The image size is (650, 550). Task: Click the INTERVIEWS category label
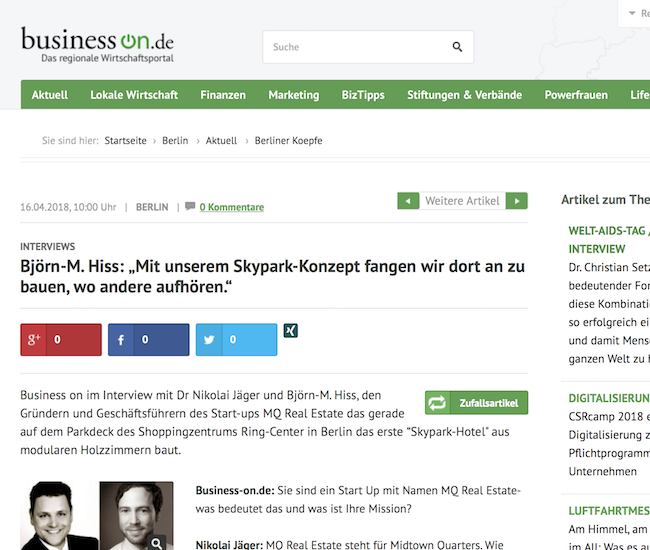coord(48,247)
